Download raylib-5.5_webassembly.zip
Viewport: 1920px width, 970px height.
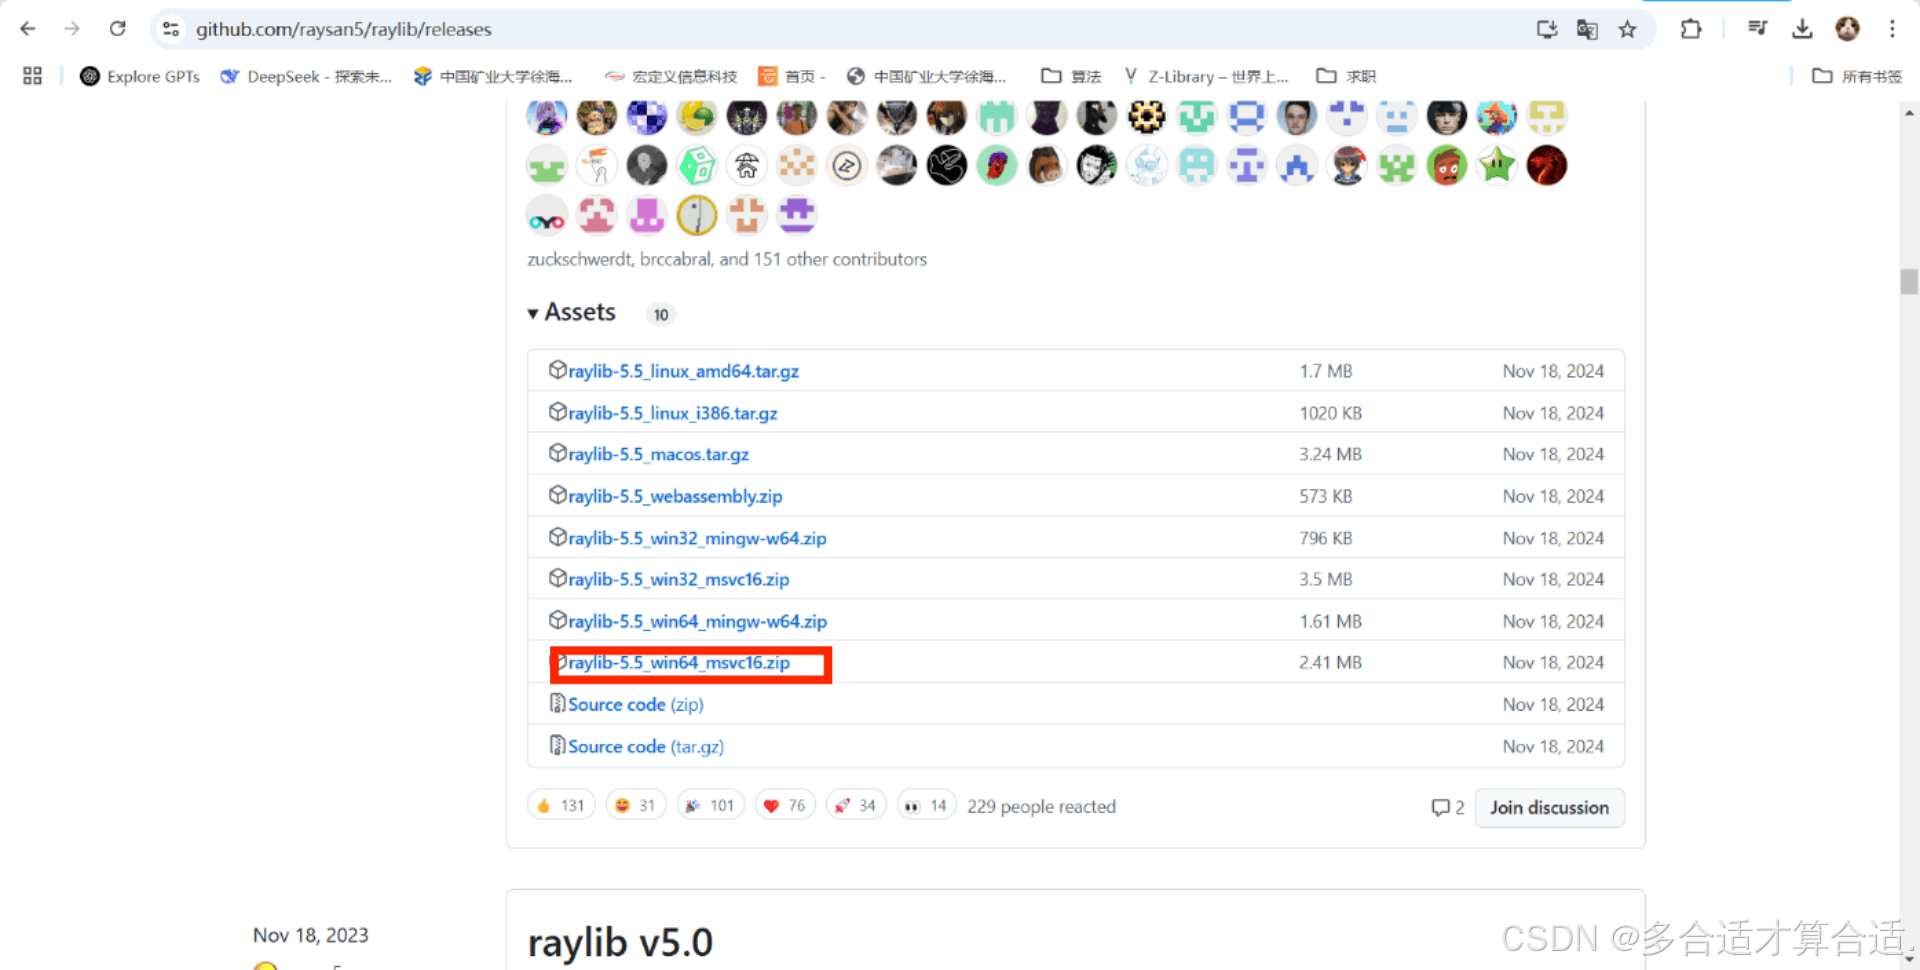click(x=675, y=496)
